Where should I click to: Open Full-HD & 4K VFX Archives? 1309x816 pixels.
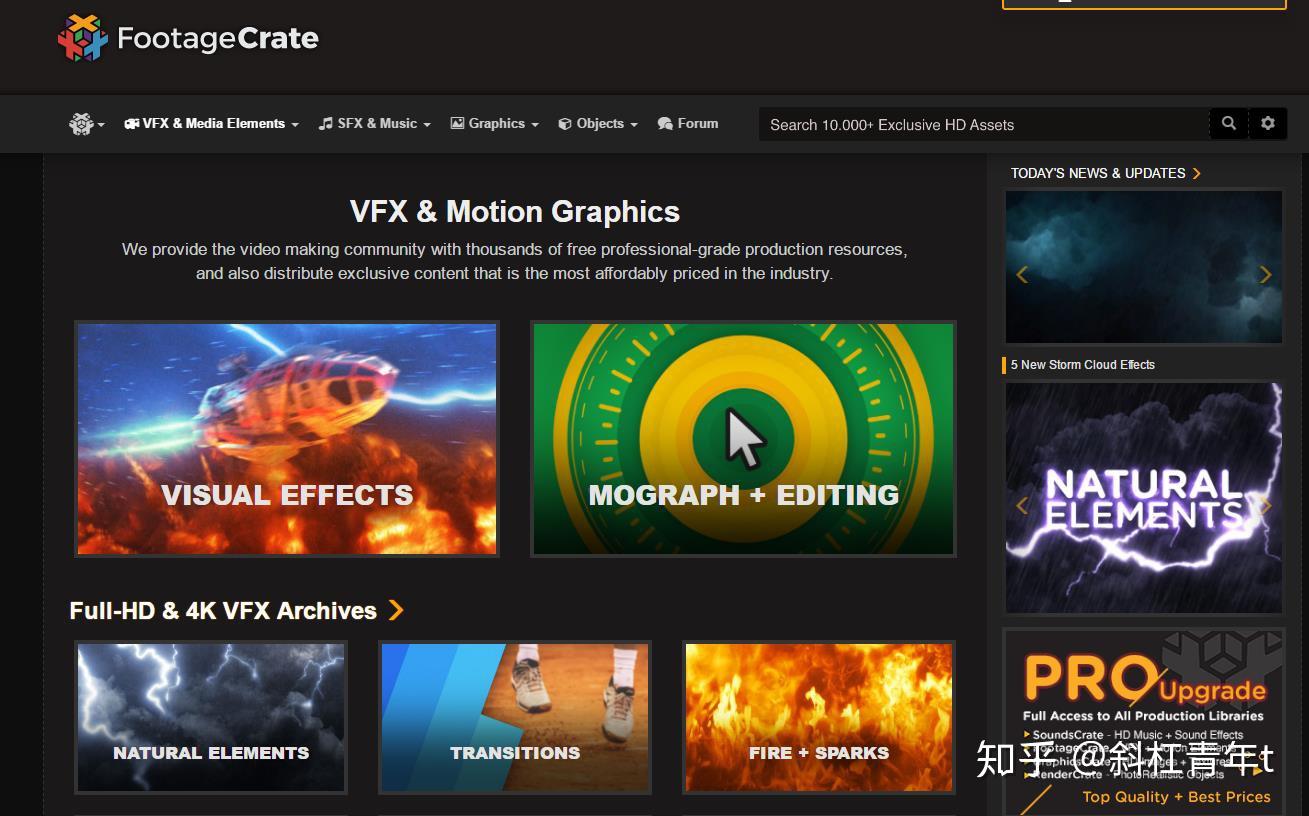click(x=223, y=610)
